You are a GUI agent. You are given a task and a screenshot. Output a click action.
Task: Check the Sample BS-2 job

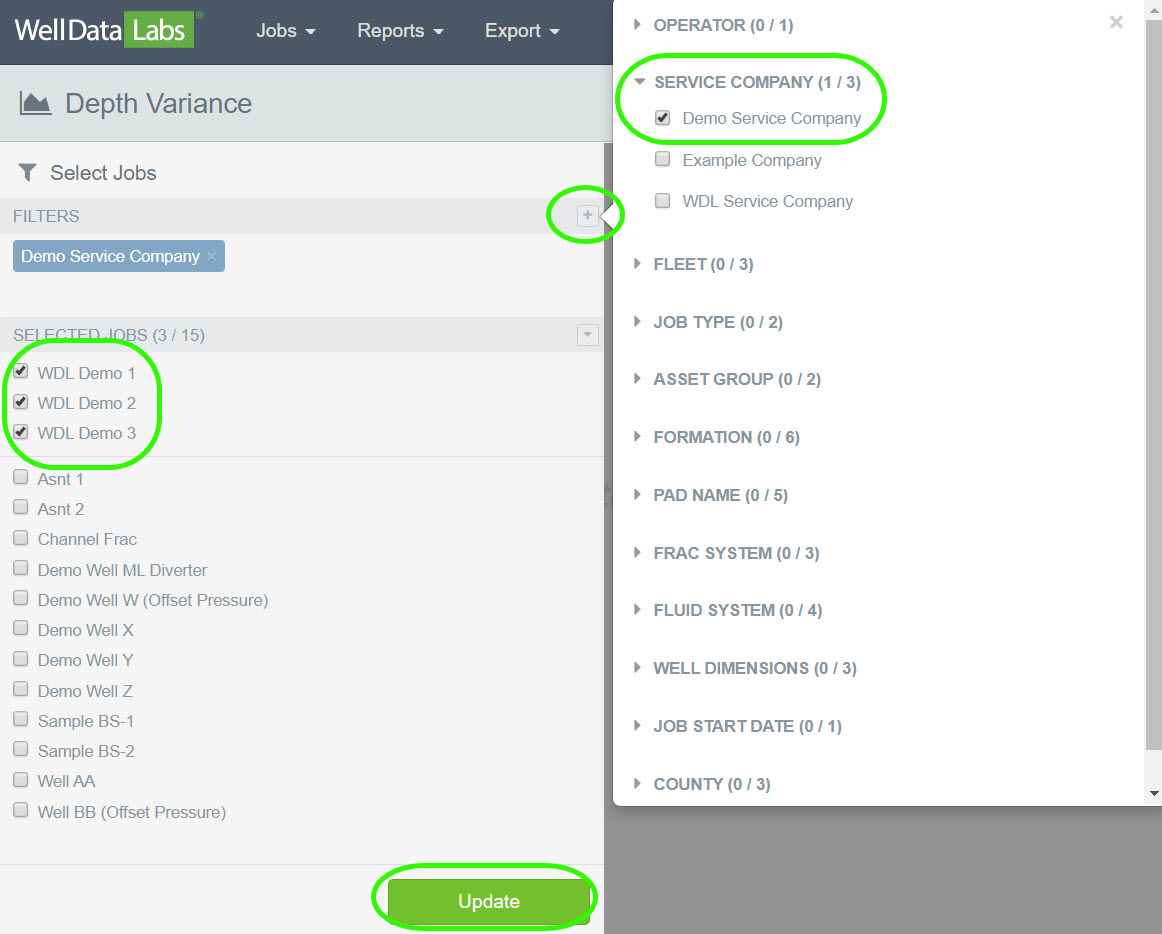coord(21,749)
